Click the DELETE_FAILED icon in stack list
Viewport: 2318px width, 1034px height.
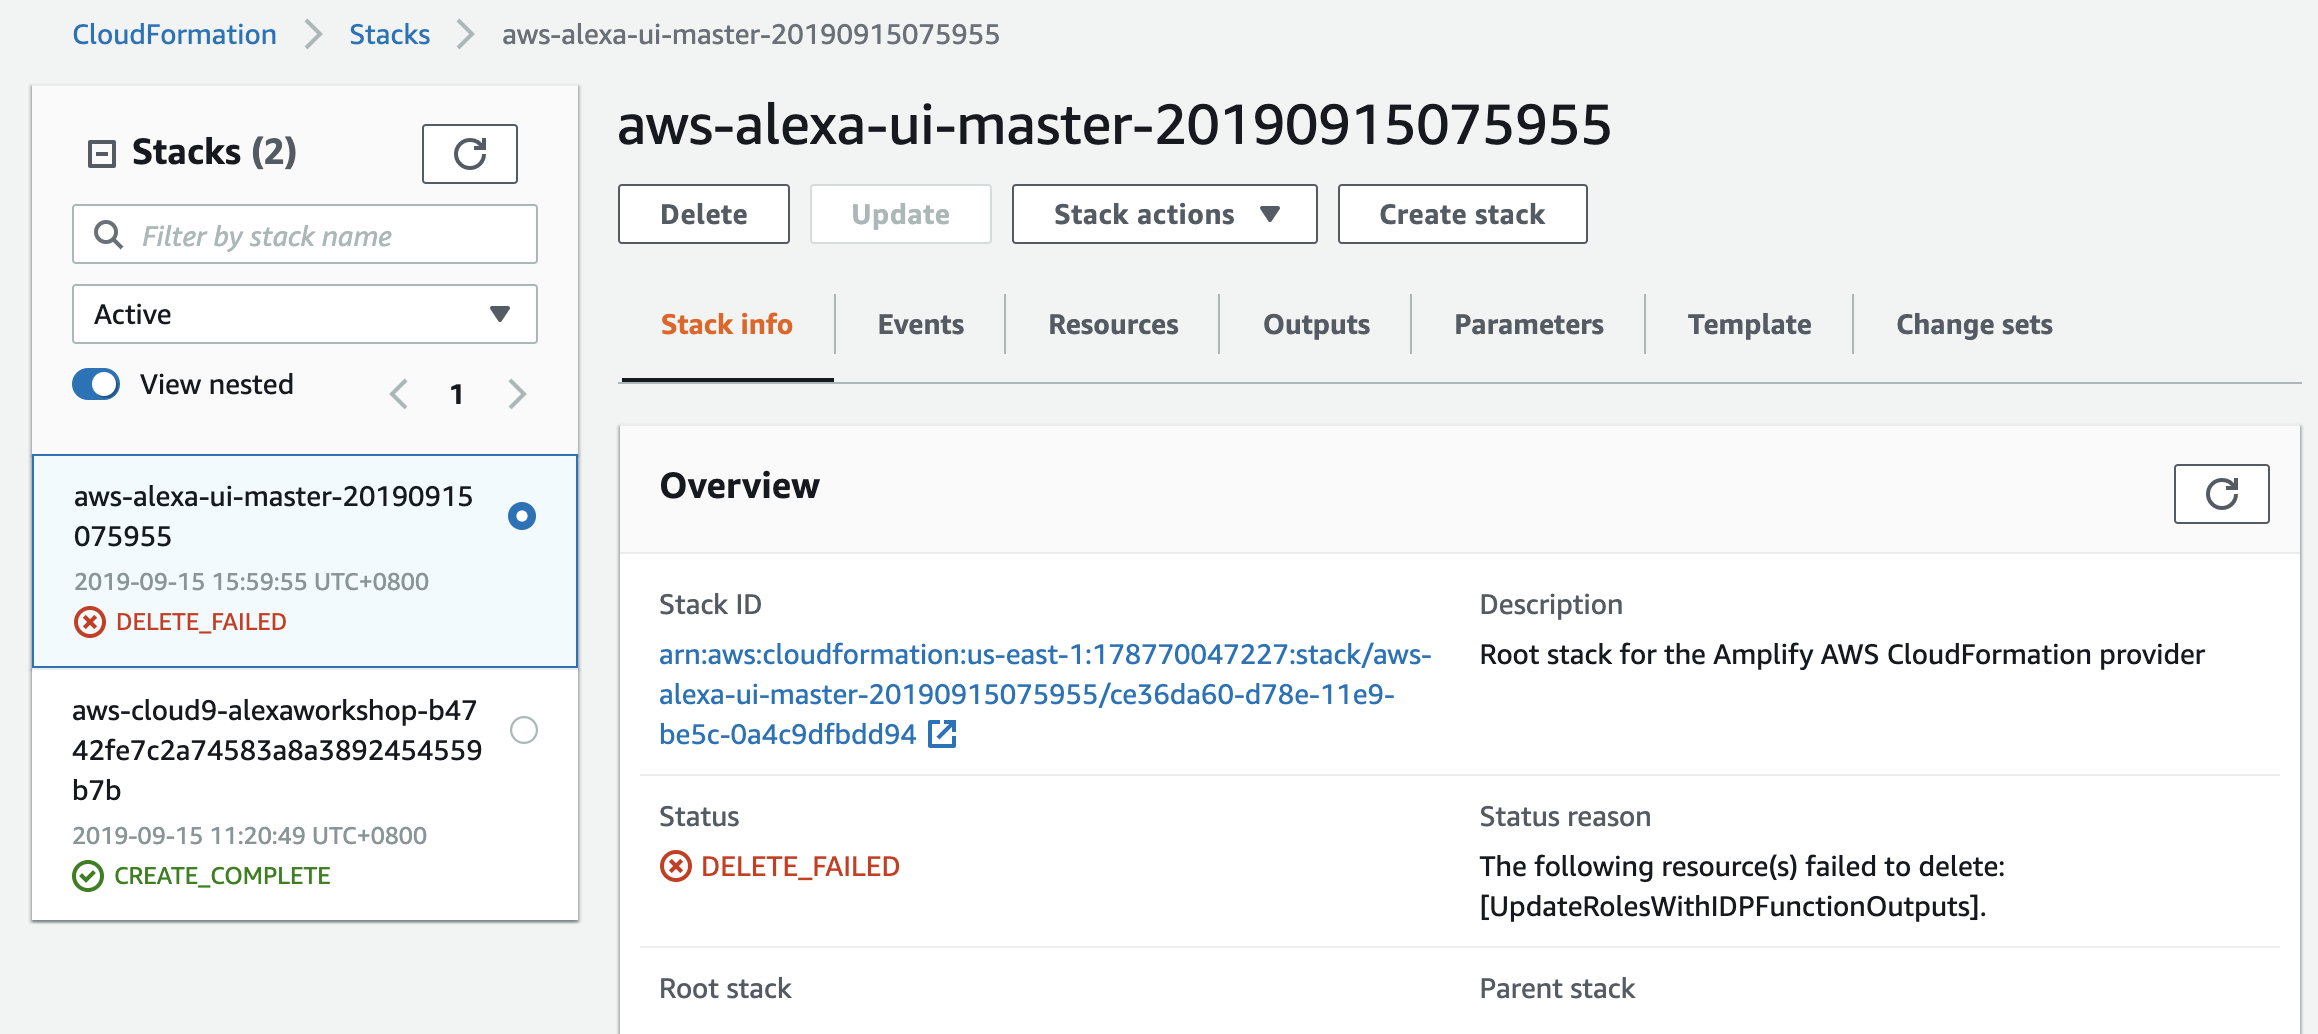pos(90,622)
